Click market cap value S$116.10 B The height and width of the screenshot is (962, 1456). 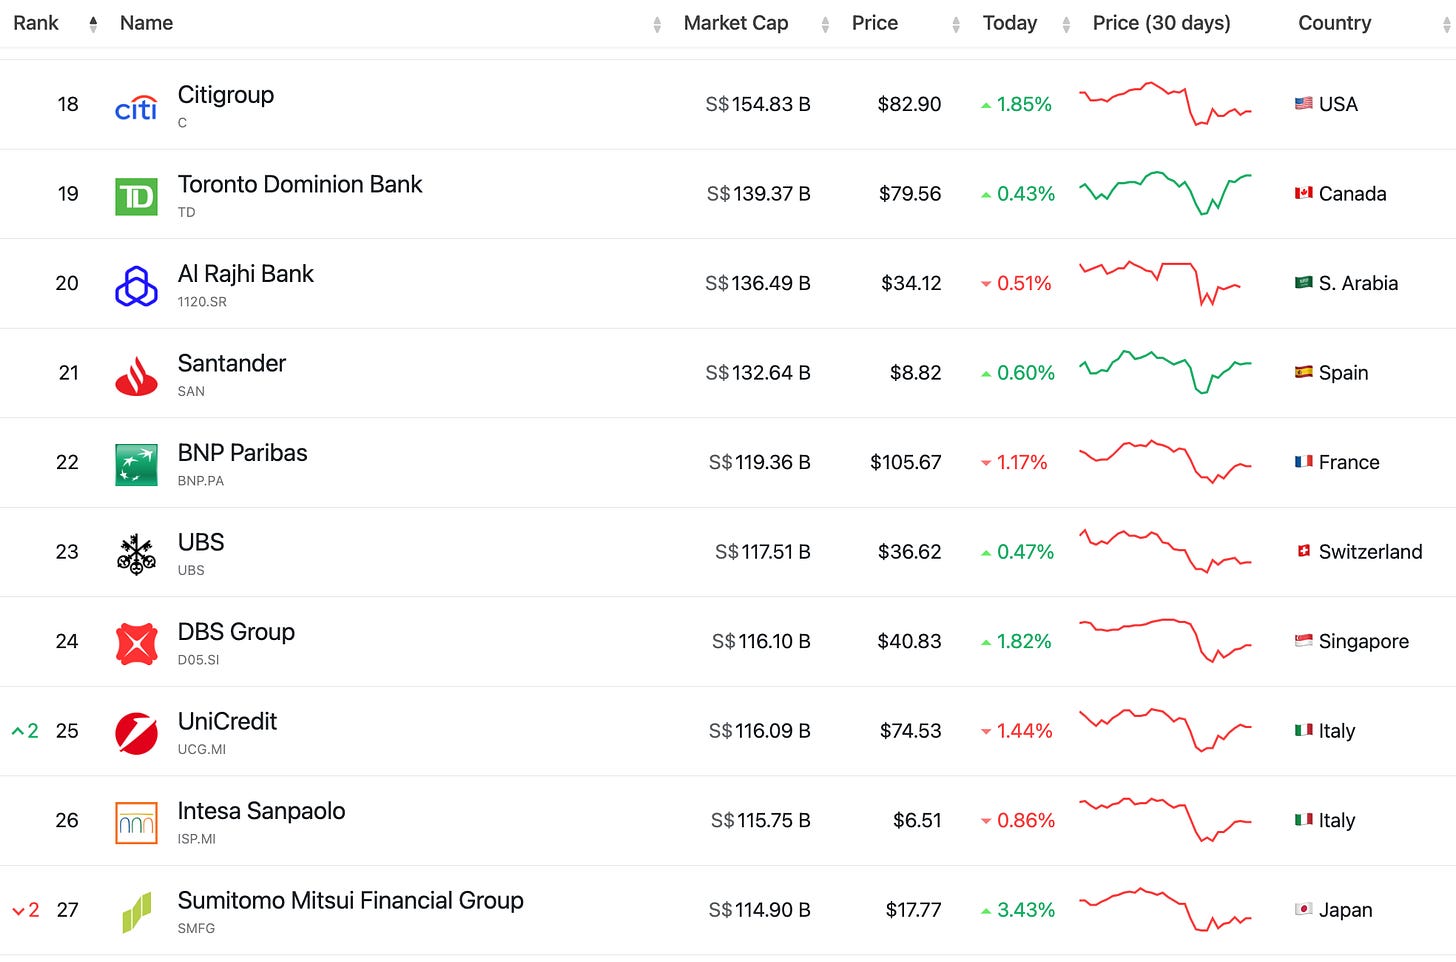coord(761,641)
